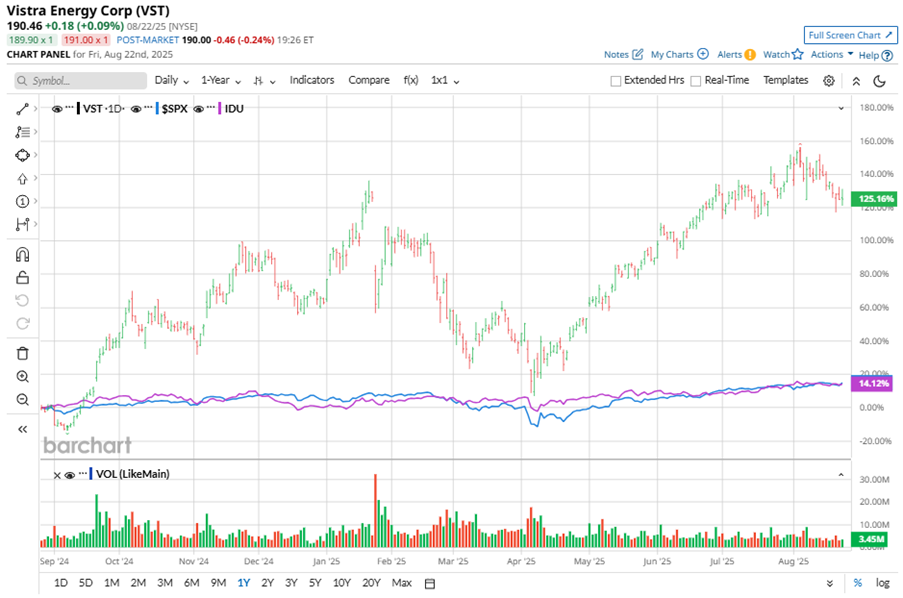Viewport: 903px width, 598px height.
Task: Open the 1x1 grid layout dropdown
Action: coord(445,81)
